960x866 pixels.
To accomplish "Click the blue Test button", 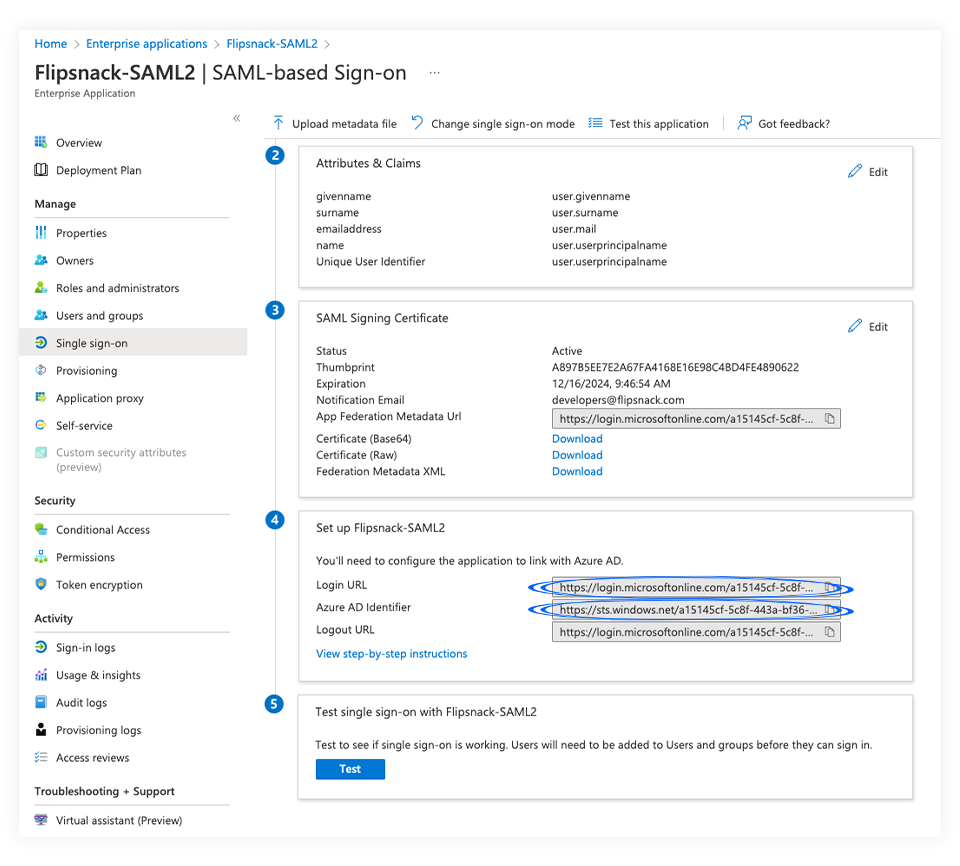I will (x=350, y=769).
